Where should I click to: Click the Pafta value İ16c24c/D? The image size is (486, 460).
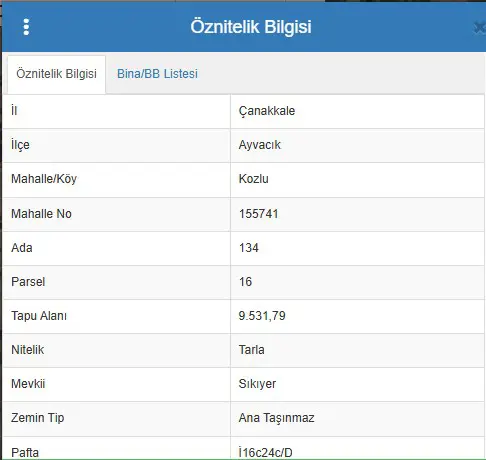(x=265, y=453)
